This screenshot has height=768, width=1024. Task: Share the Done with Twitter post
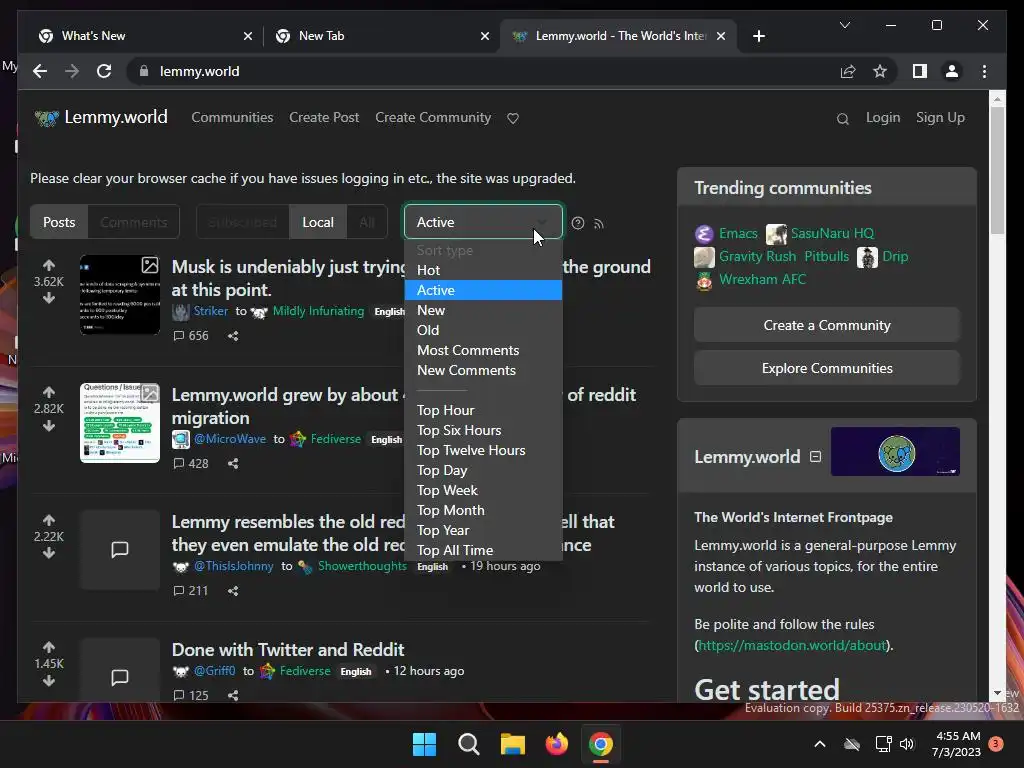233,695
